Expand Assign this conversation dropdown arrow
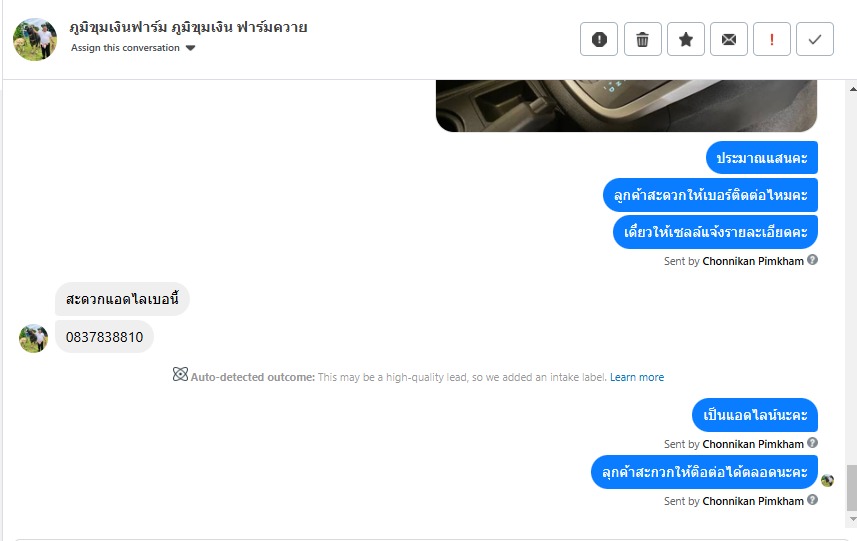 190,48
